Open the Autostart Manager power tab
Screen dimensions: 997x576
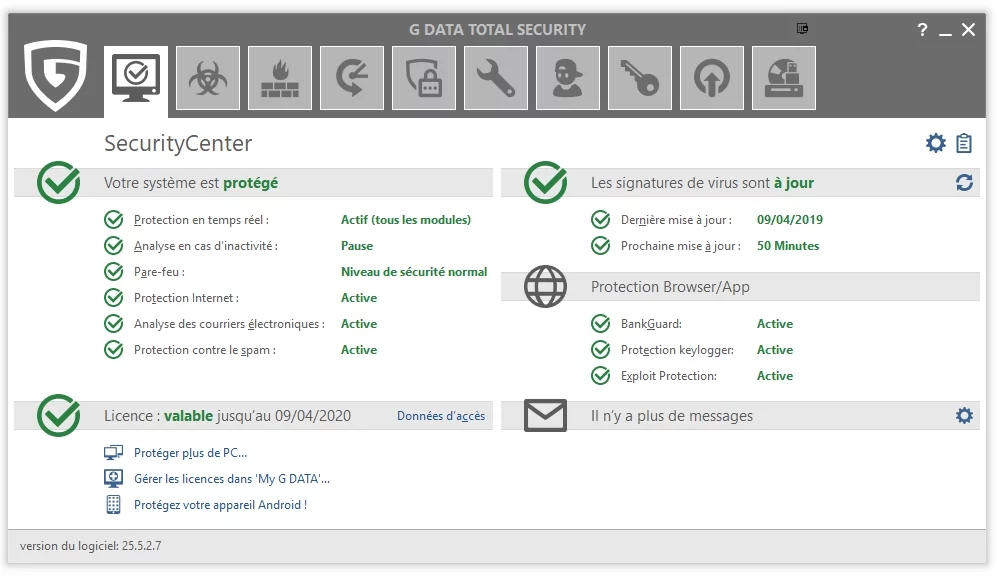(x=712, y=78)
